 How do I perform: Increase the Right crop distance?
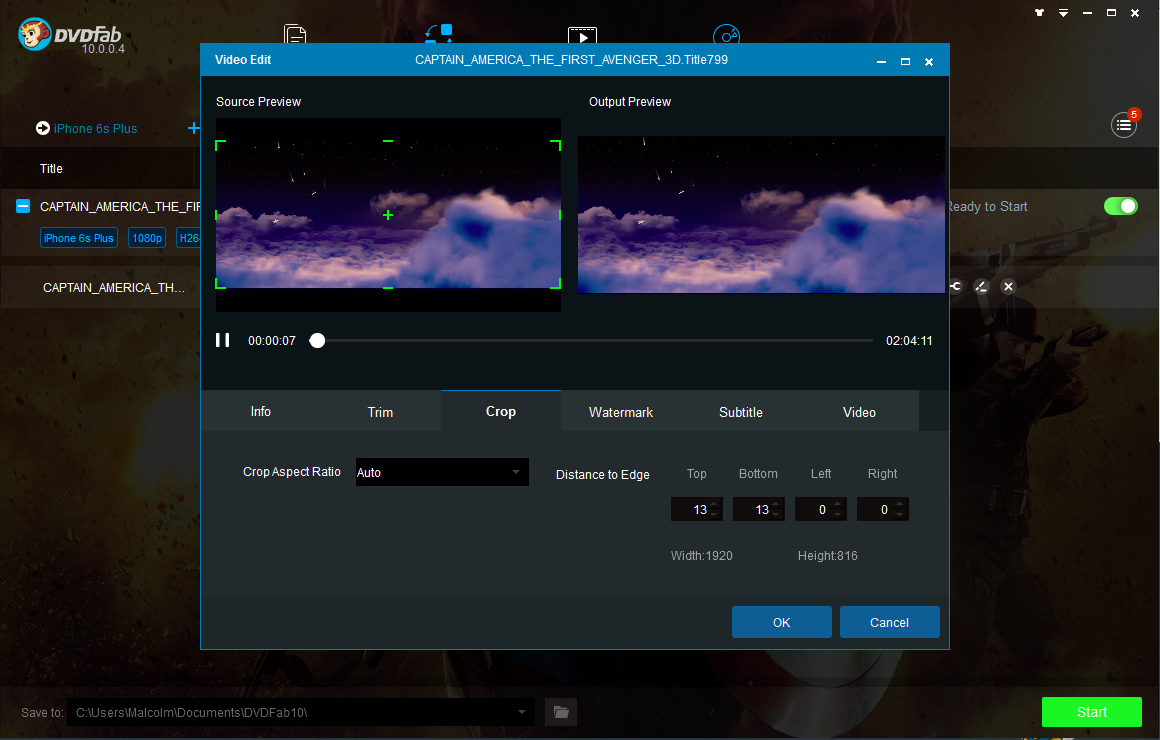click(x=900, y=505)
